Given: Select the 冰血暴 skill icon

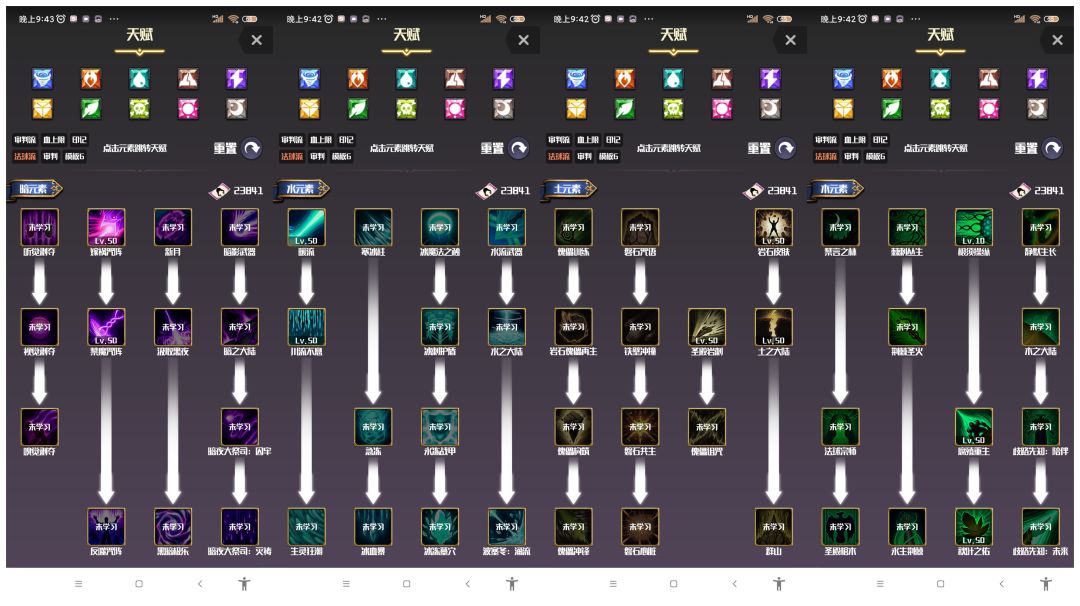Looking at the screenshot, I should [373, 527].
